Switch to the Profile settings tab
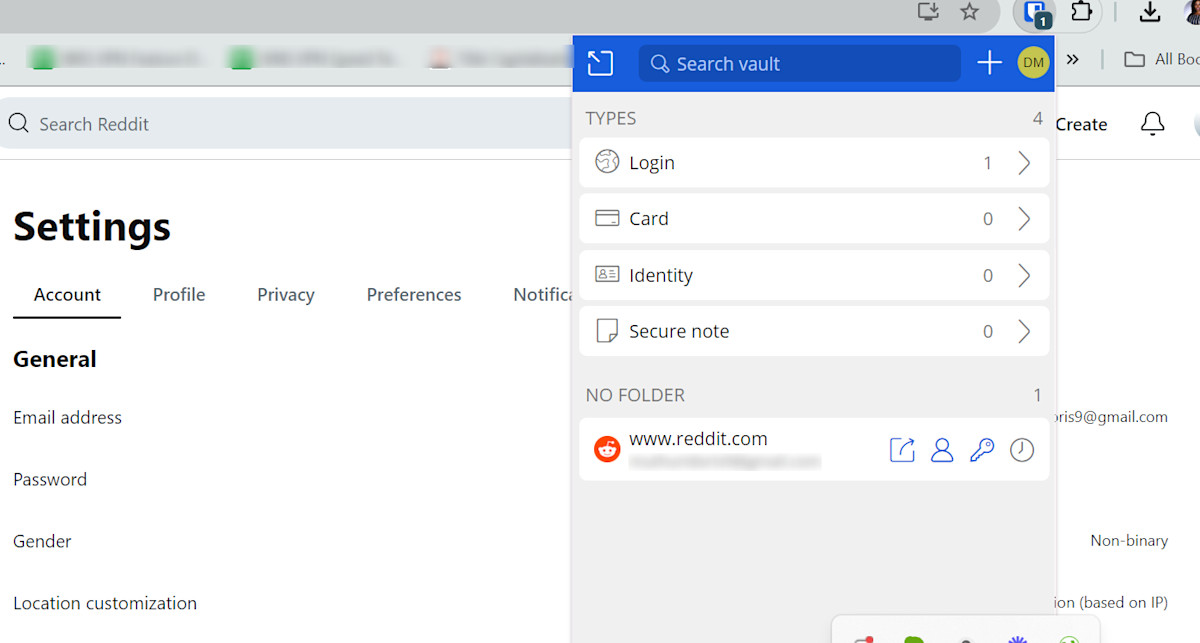Viewport: 1200px width, 643px height. [179, 295]
